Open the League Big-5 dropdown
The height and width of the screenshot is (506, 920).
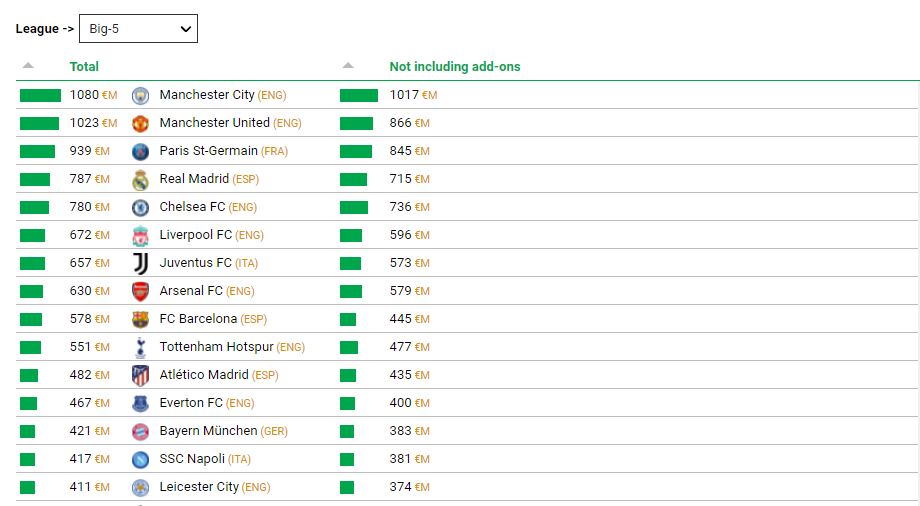pos(138,29)
